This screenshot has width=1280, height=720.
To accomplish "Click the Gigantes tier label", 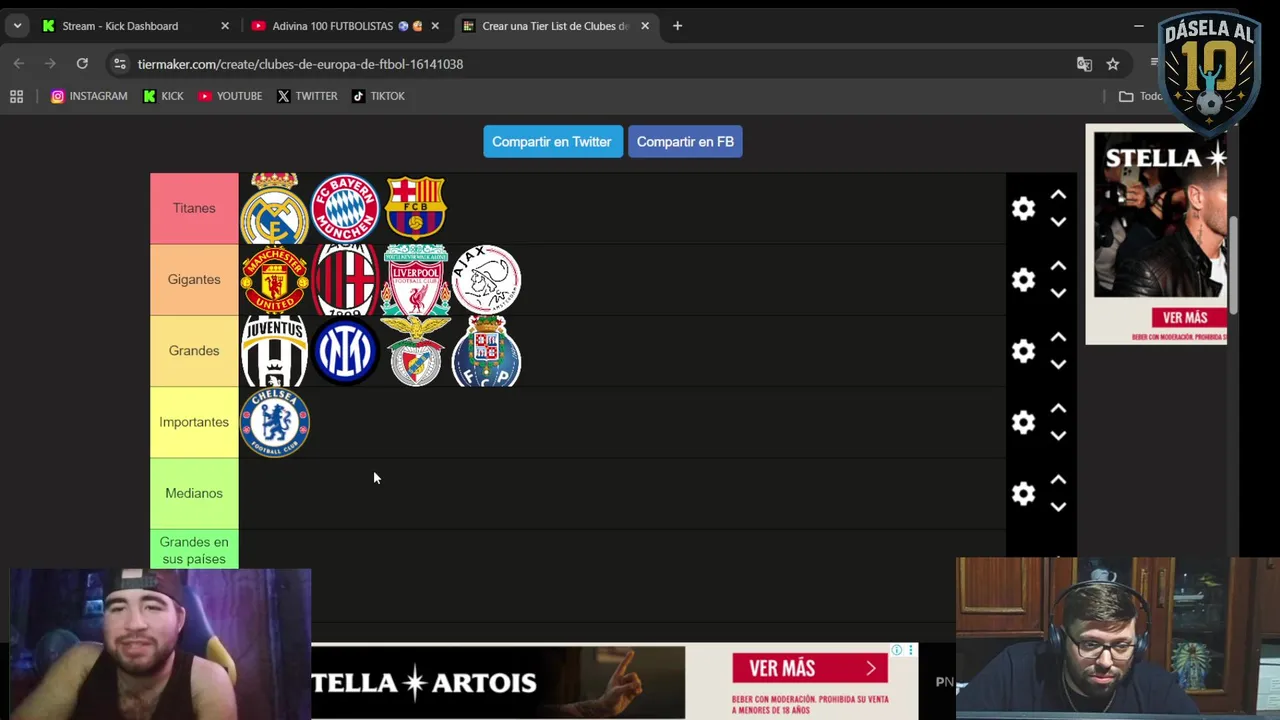I will click(194, 280).
